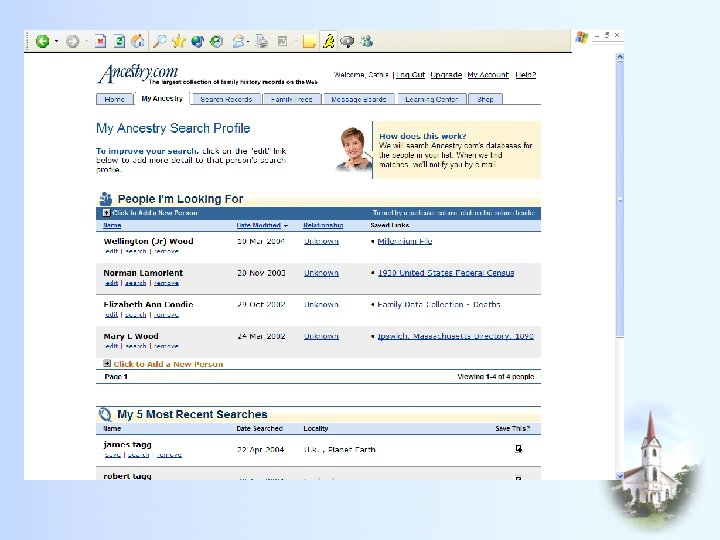Open the Messenger people icon in the toolbar

tap(366, 41)
